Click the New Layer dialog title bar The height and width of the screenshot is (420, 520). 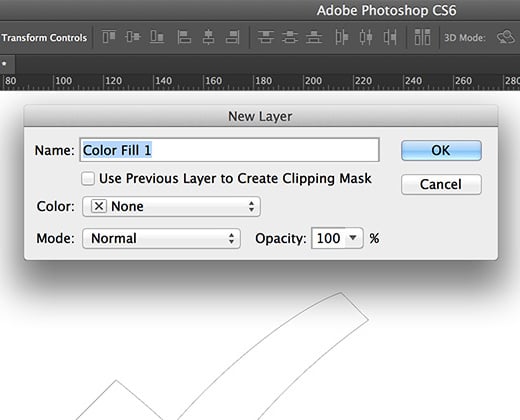click(261, 116)
